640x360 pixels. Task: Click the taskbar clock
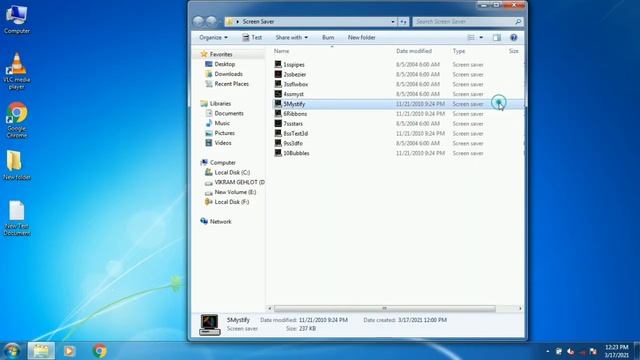[x=616, y=351]
